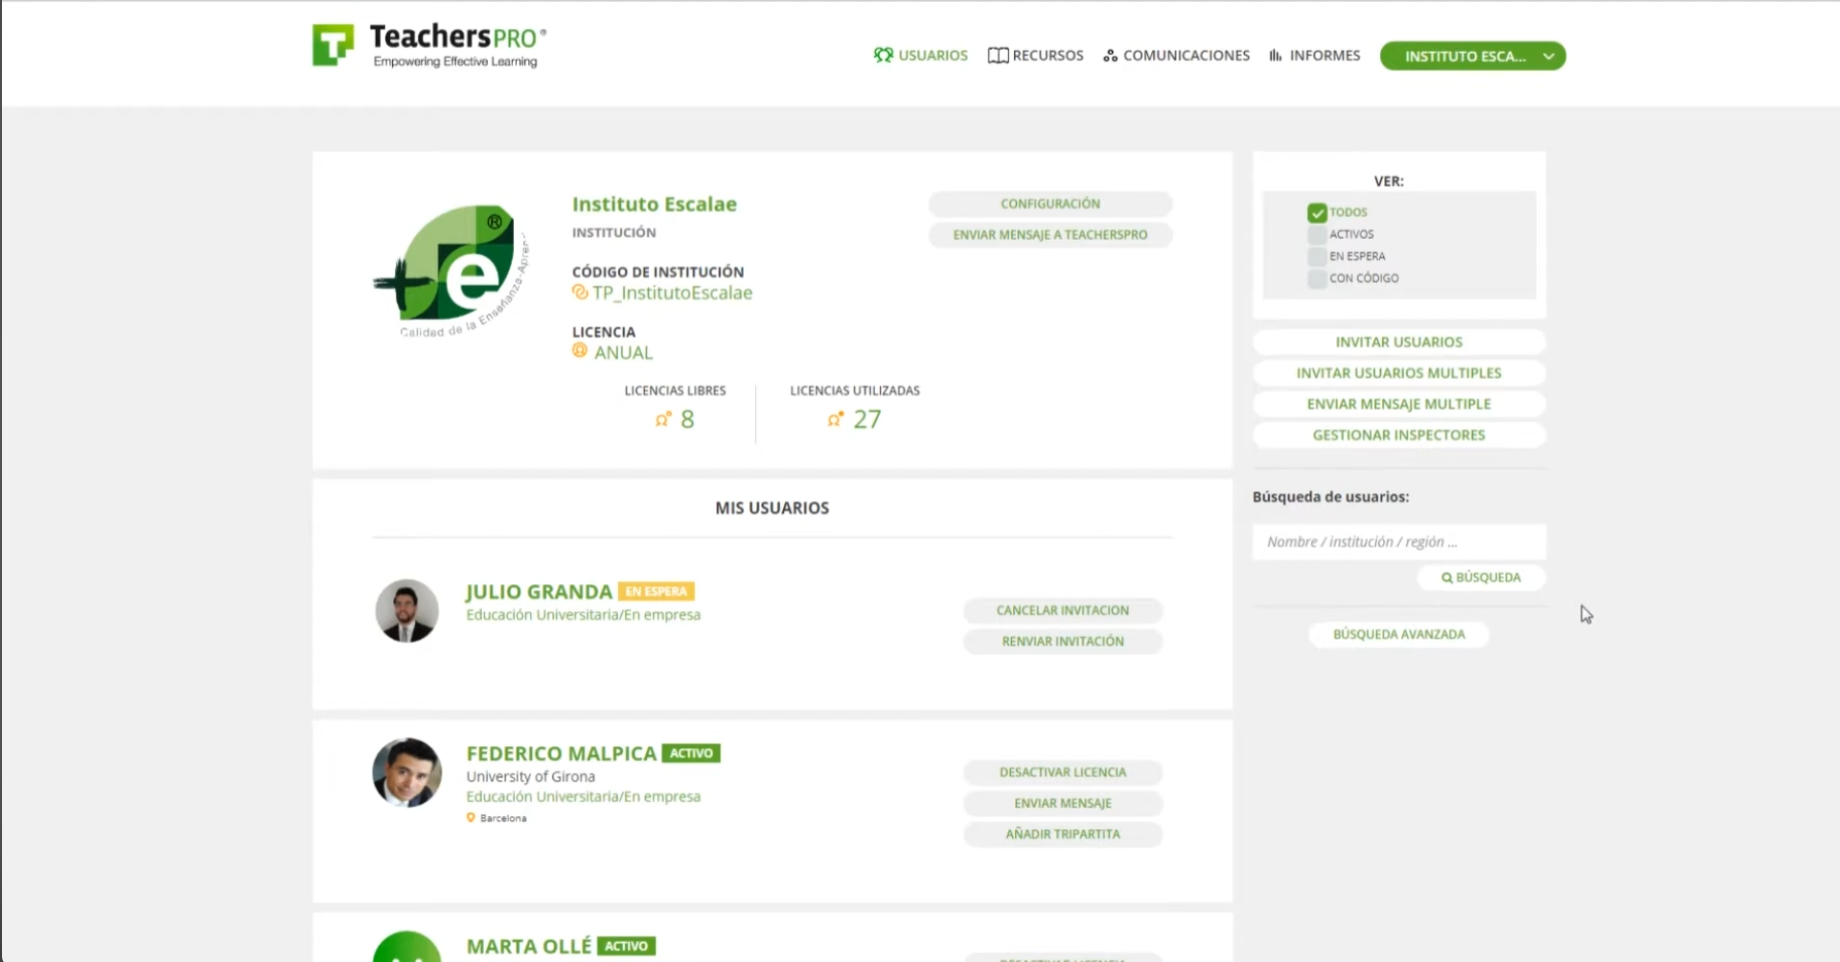
Task: Check the En Espera filter checkbox
Action: pyautogui.click(x=1317, y=256)
